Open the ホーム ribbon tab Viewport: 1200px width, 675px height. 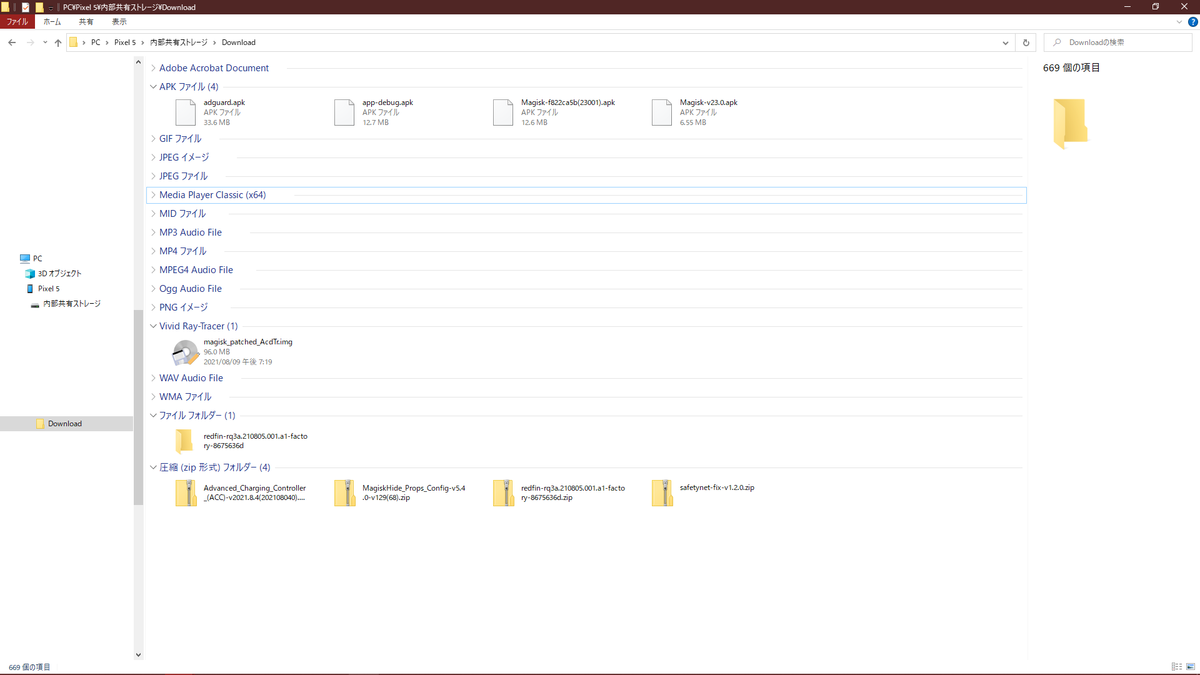(52, 21)
